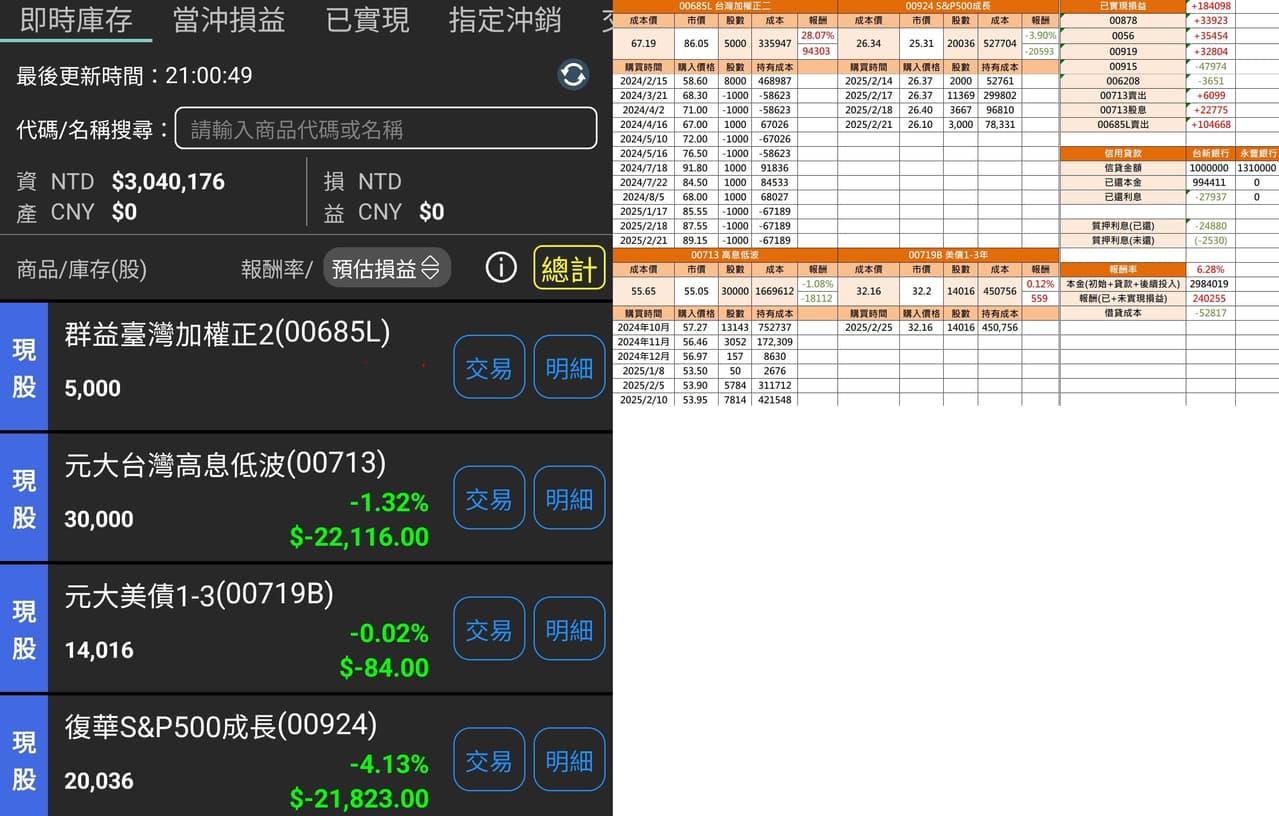Click the 已實現損益 header cell in spreadsheet

click(1123, 6)
